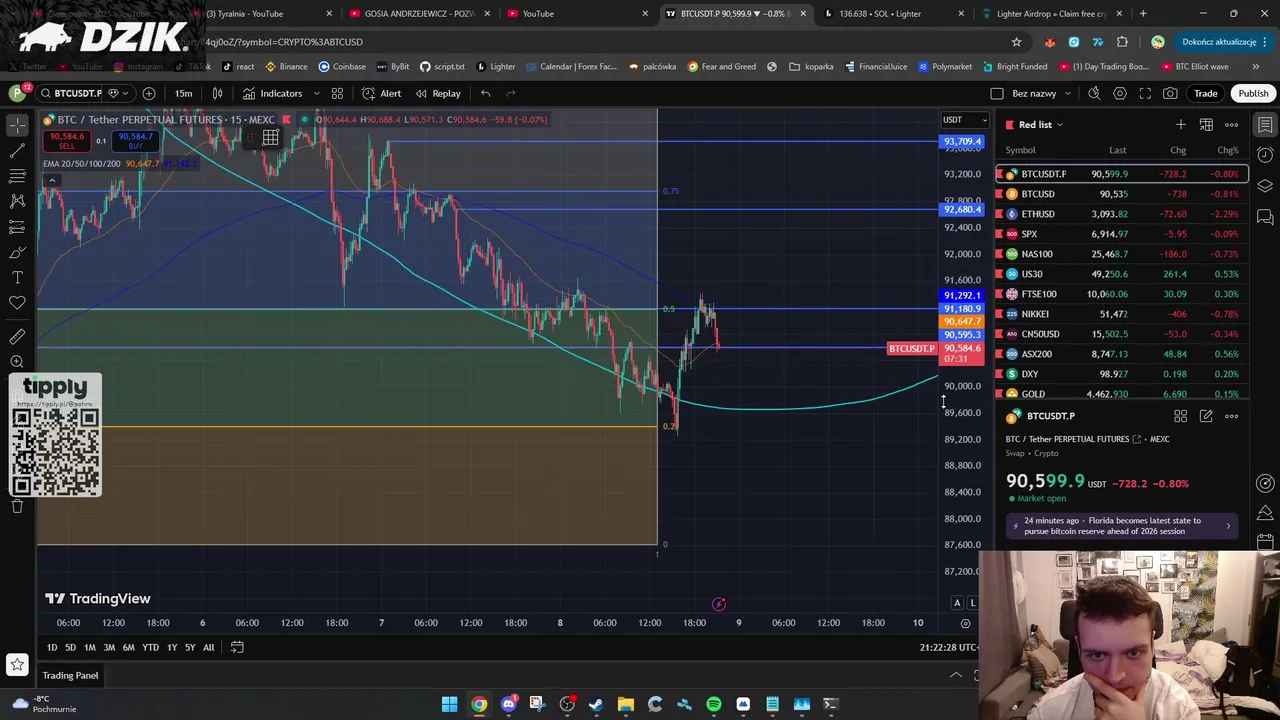Viewport: 1280px width, 720px height.
Task: Enter fullscreen mode icon
Action: point(1145,93)
